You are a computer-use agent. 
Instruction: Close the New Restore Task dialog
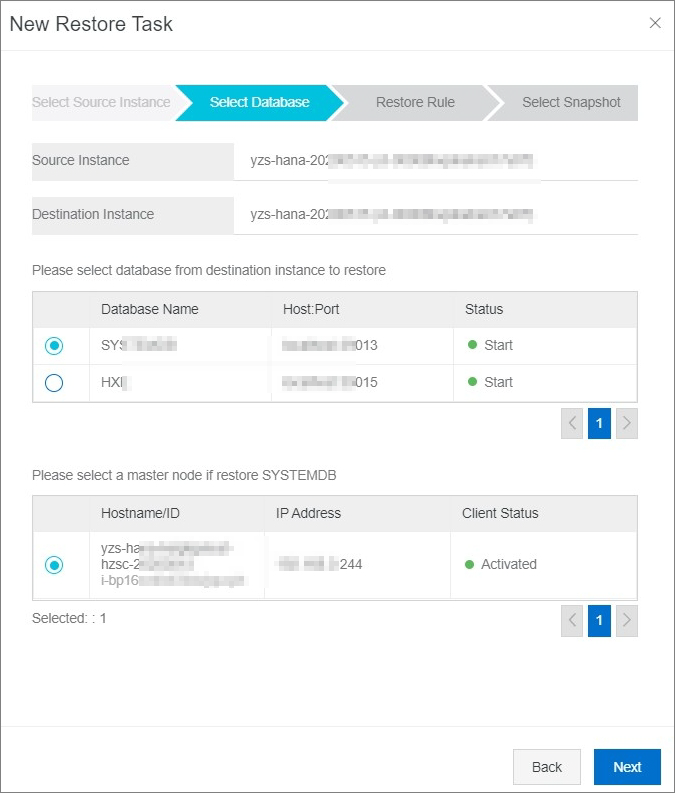click(x=655, y=23)
